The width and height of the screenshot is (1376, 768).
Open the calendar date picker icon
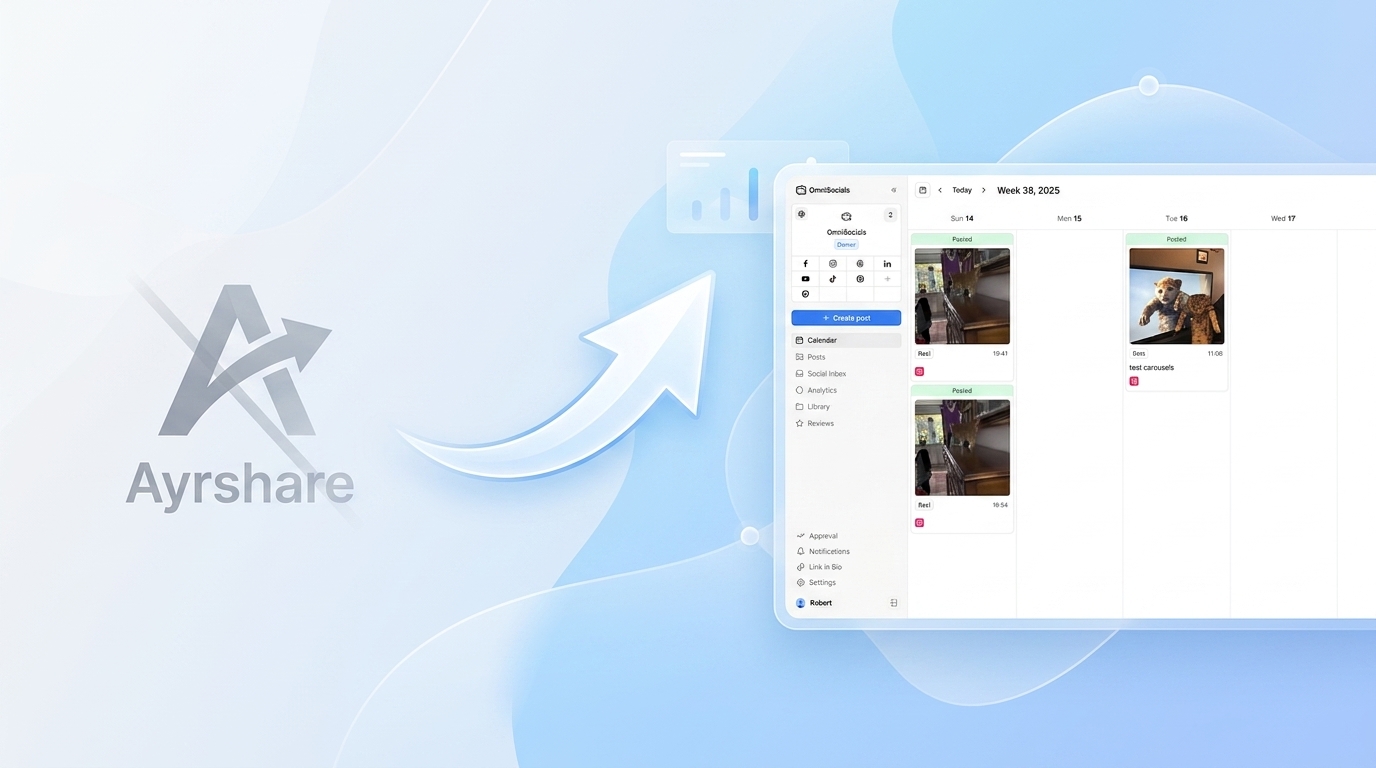(922, 190)
